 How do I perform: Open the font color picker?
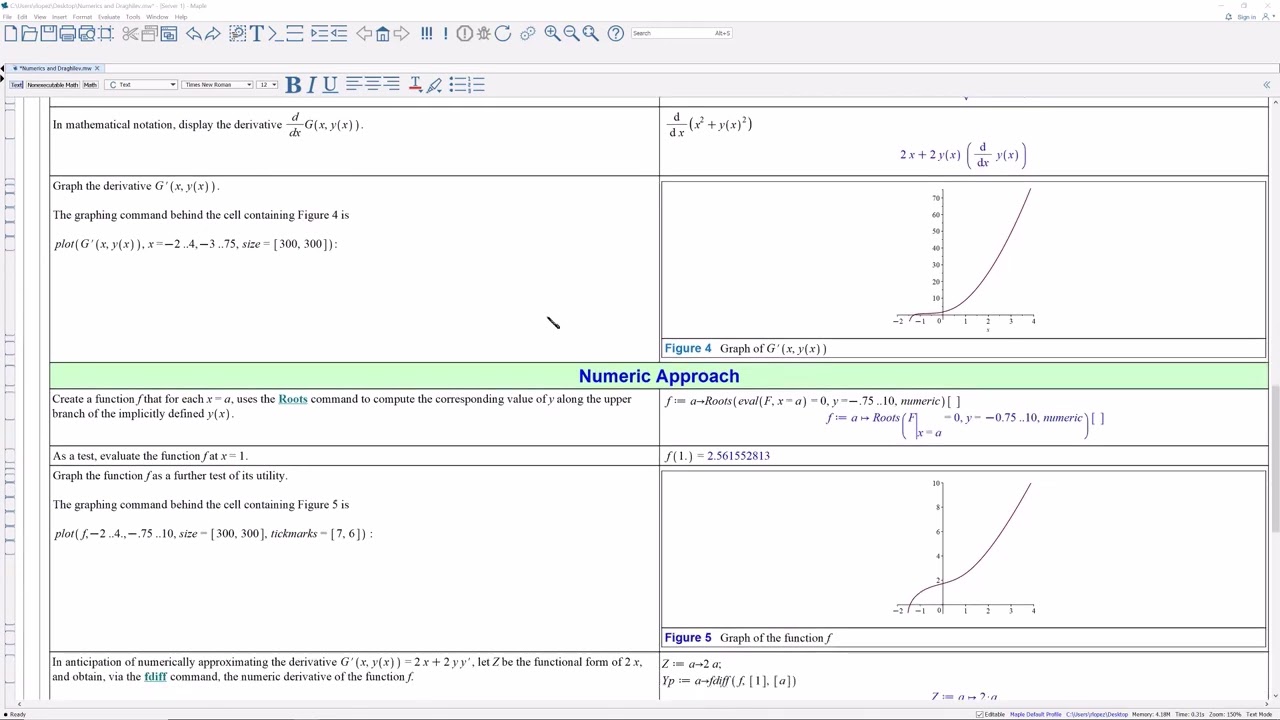[x=415, y=85]
